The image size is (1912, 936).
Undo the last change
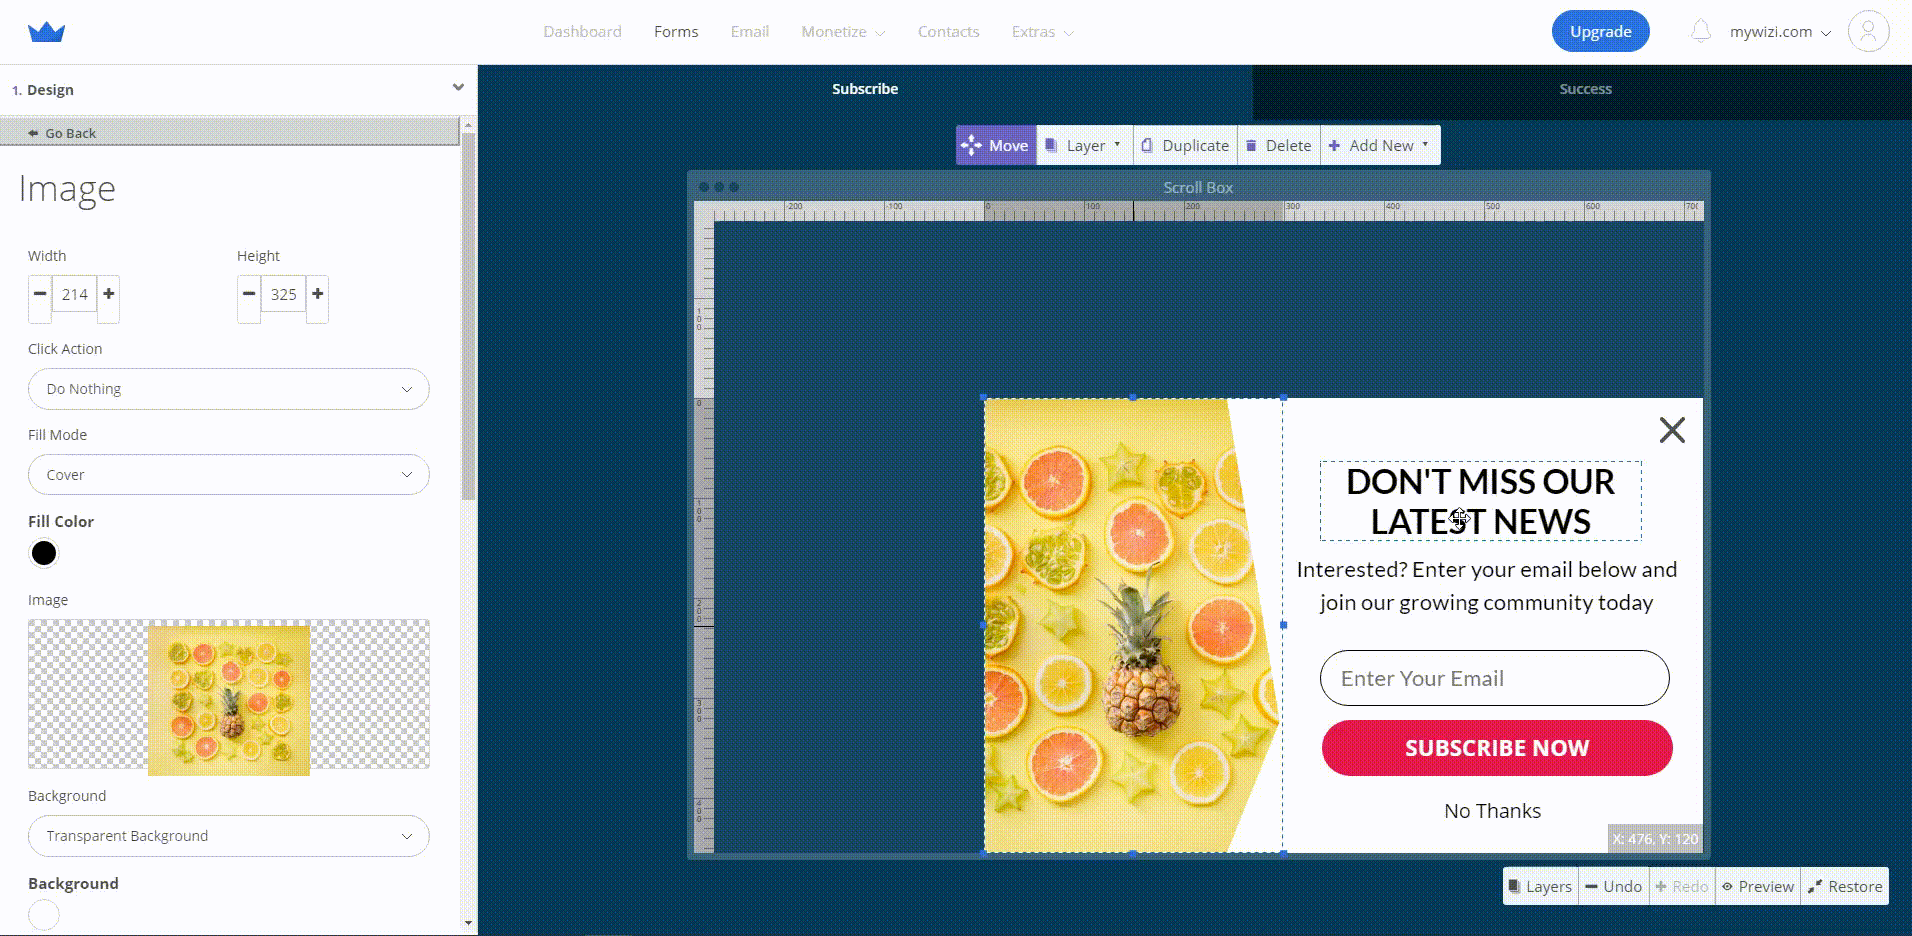pos(1612,887)
